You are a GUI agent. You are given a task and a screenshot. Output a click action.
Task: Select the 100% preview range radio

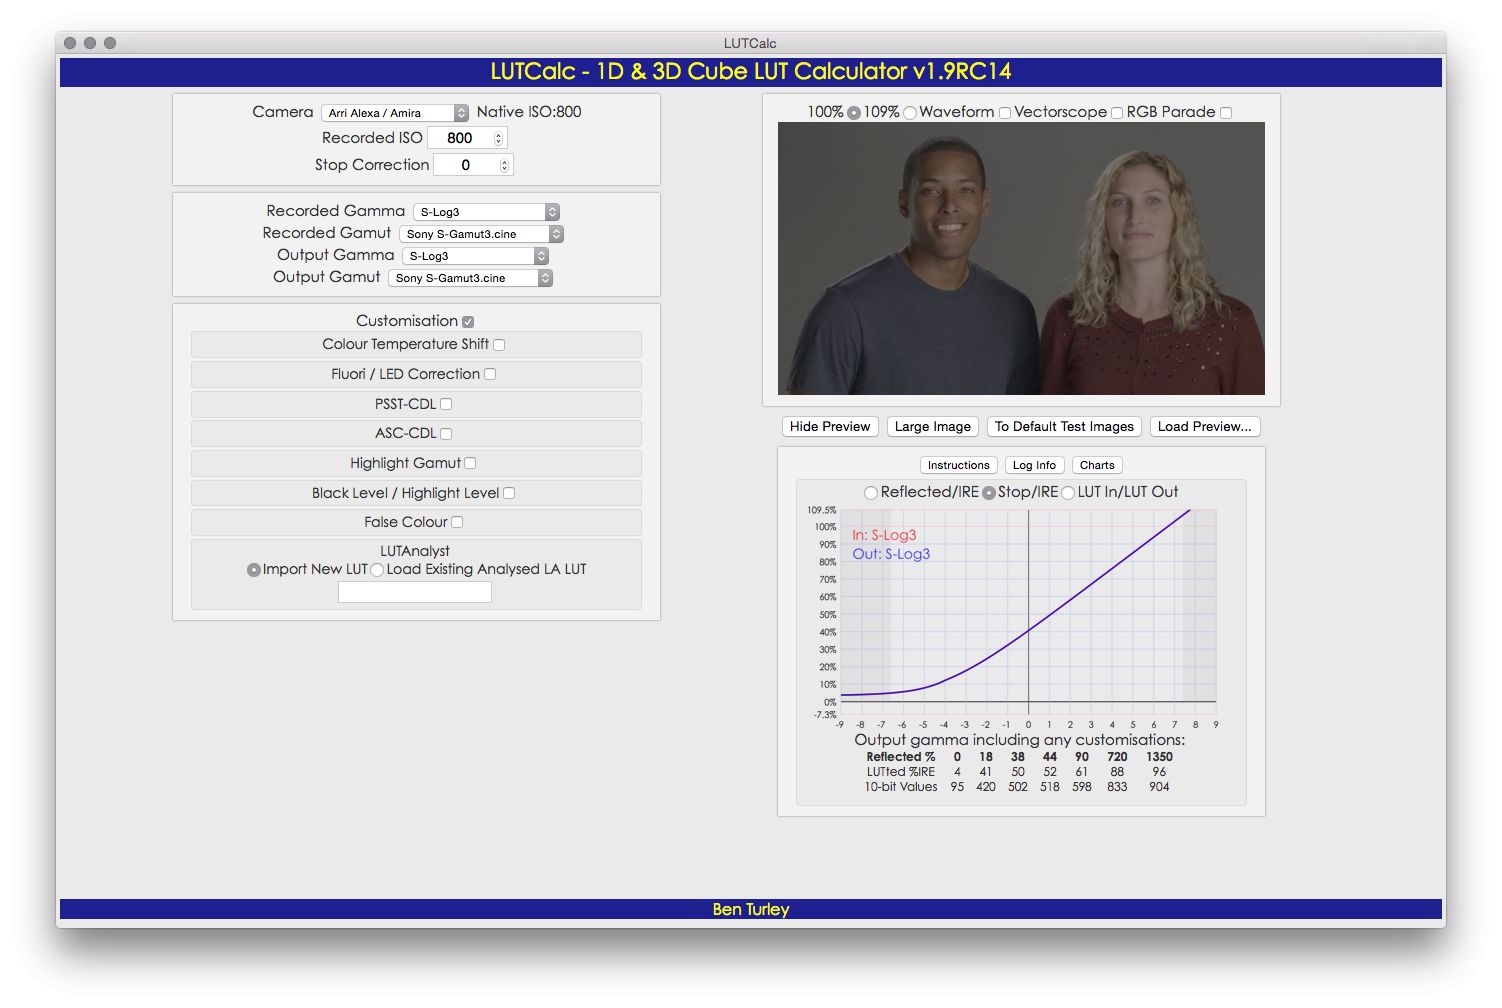coord(854,113)
